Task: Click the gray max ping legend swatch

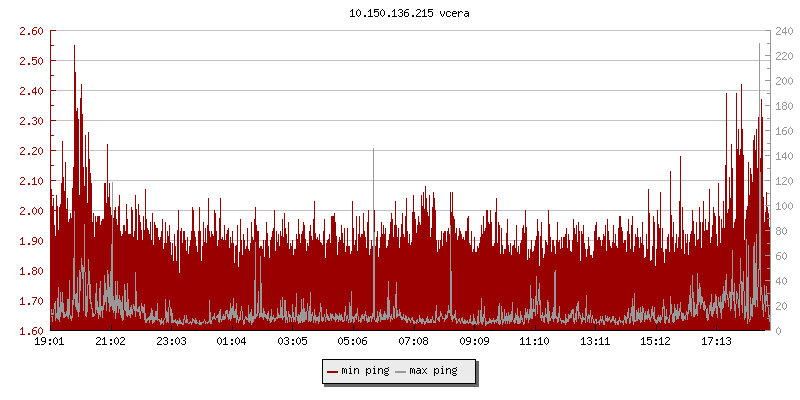Action: (x=400, y=372)
